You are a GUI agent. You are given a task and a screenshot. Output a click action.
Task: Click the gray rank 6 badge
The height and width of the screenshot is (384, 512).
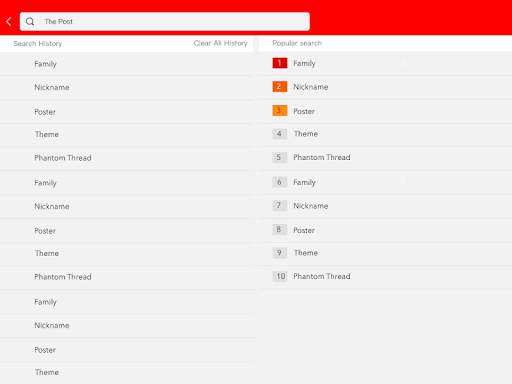click(x=280, y=182)
